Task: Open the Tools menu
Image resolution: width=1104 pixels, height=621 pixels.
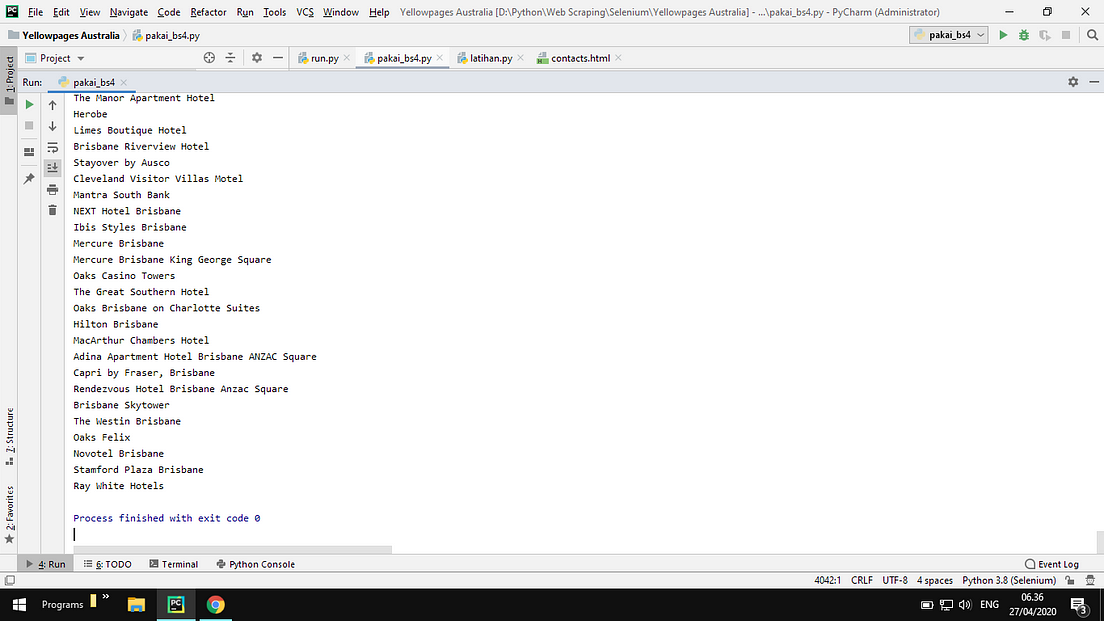Action: click(275, 12)
